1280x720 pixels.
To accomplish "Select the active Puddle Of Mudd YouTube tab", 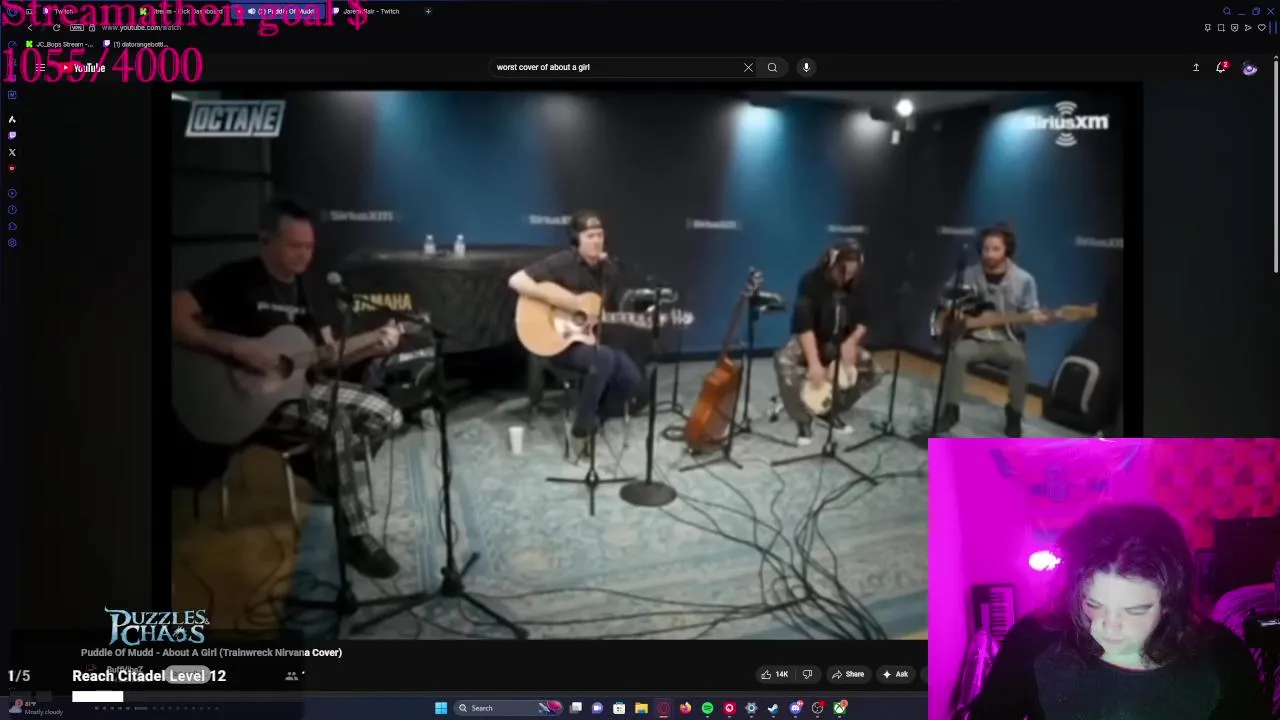I will click(x=278, y=11).
